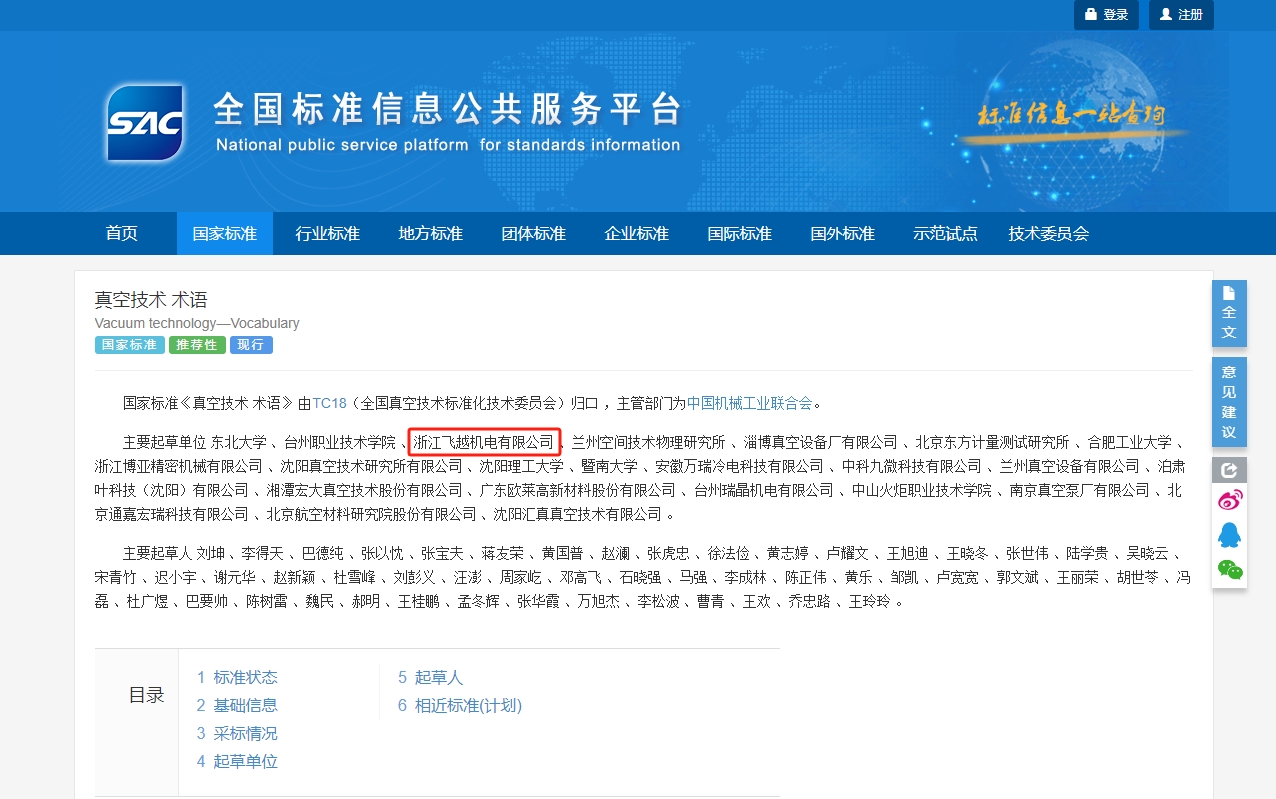The image size is (1276, 799).
Task: Open the TC18 committee link
Action: pos(329,404)
